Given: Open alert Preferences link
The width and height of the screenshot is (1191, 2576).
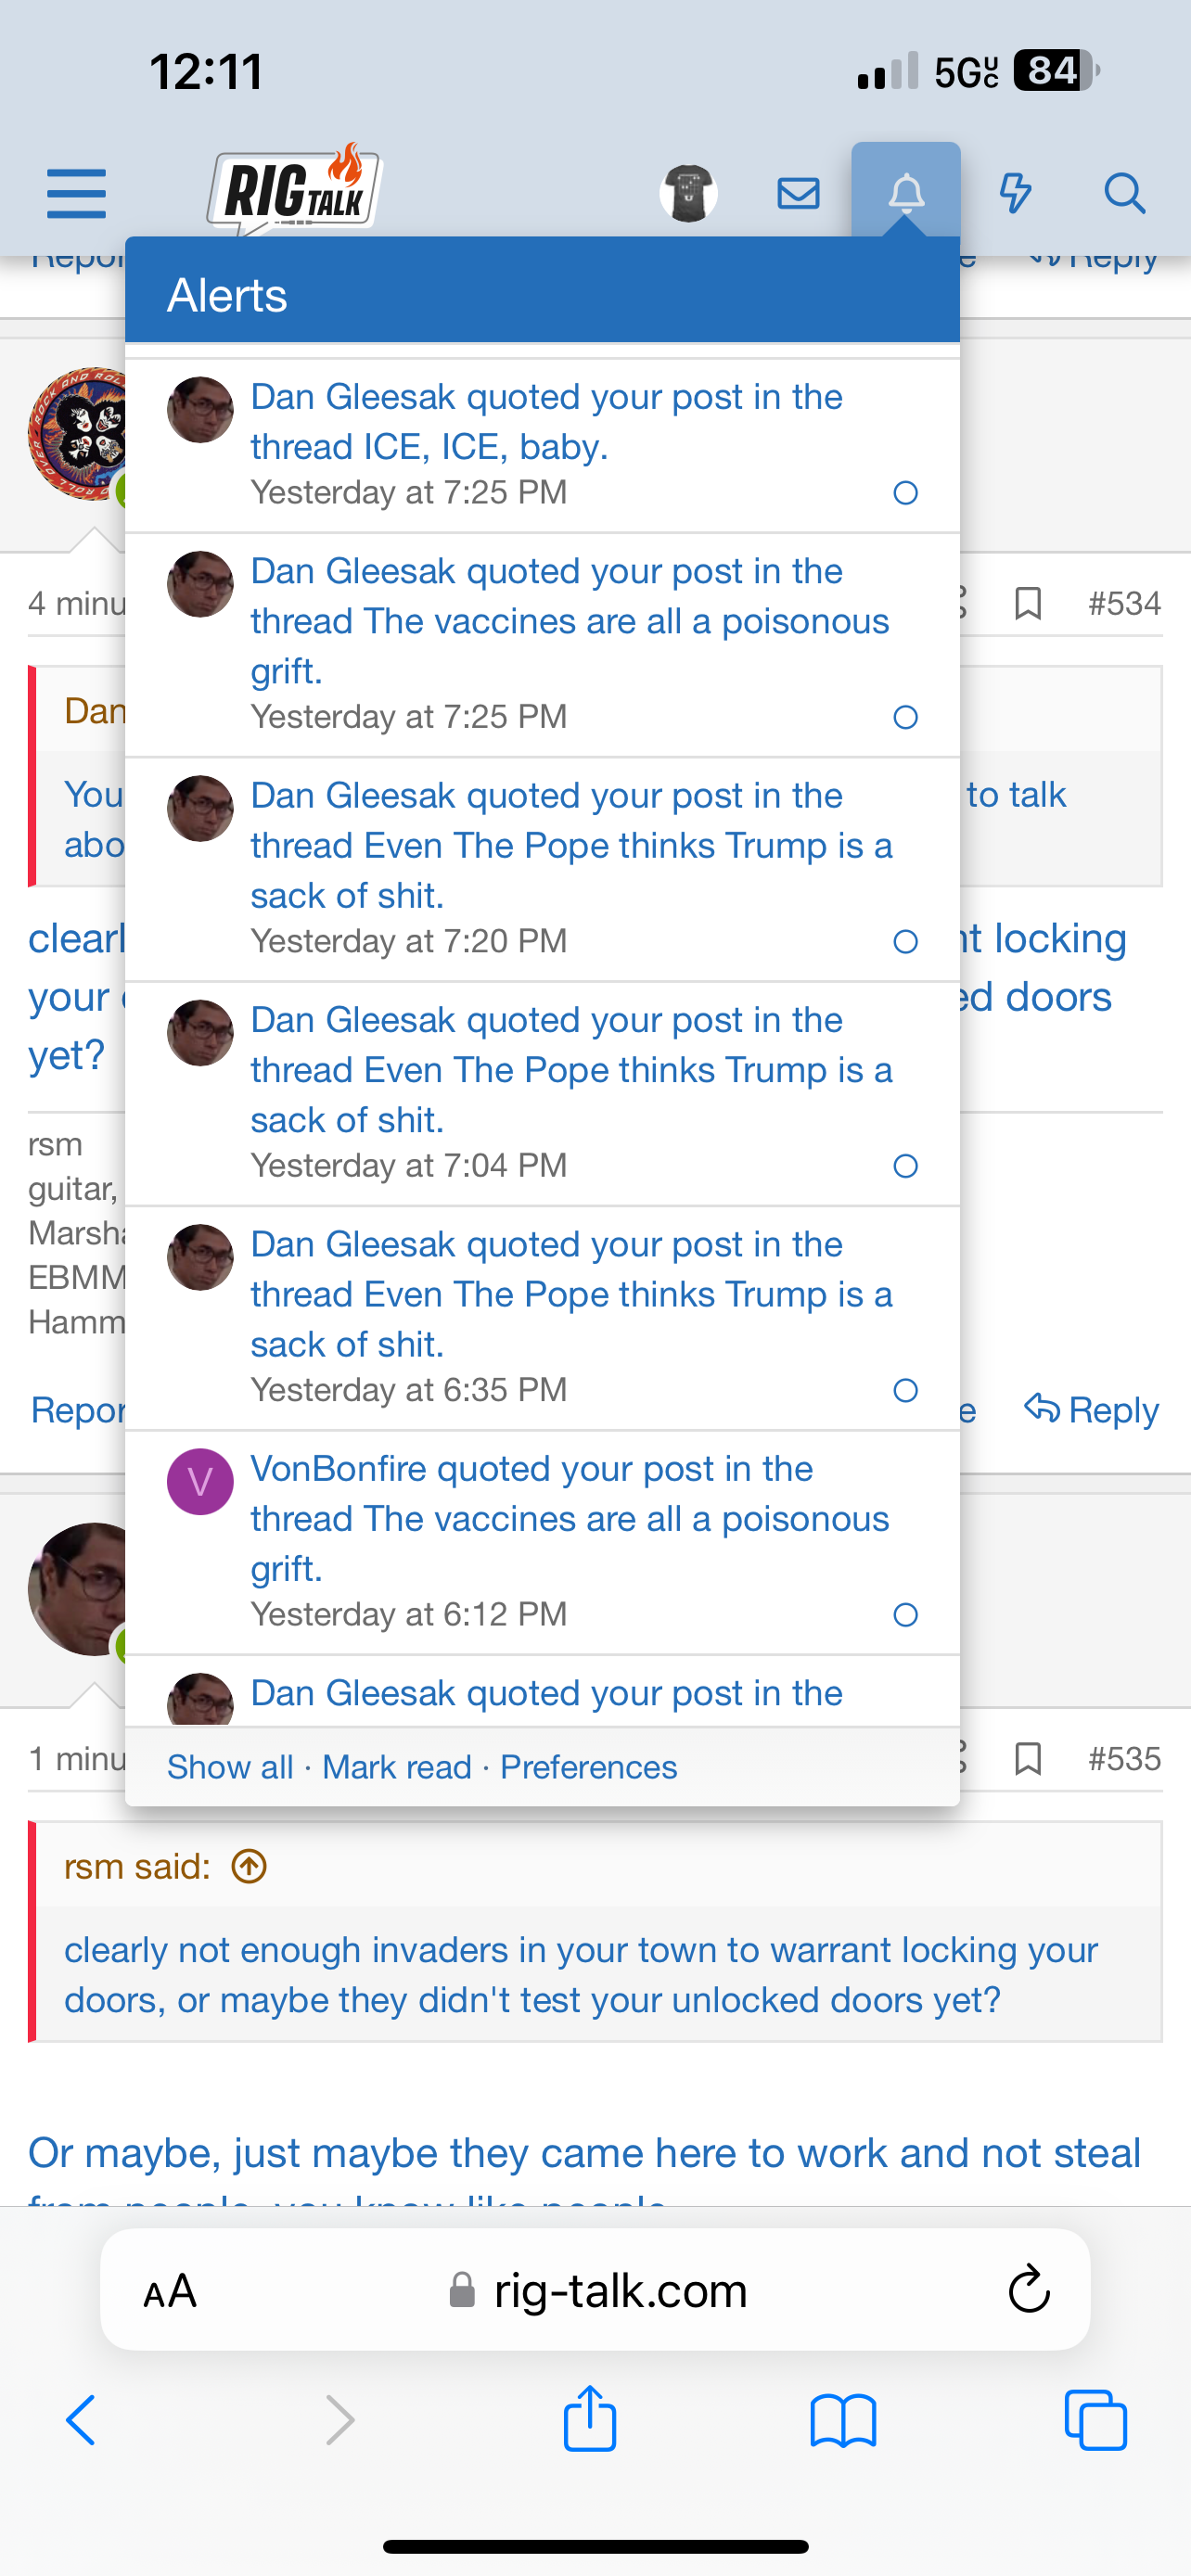Looking at the screenshot, I should pyautogui.click(x=588, y=1768).
